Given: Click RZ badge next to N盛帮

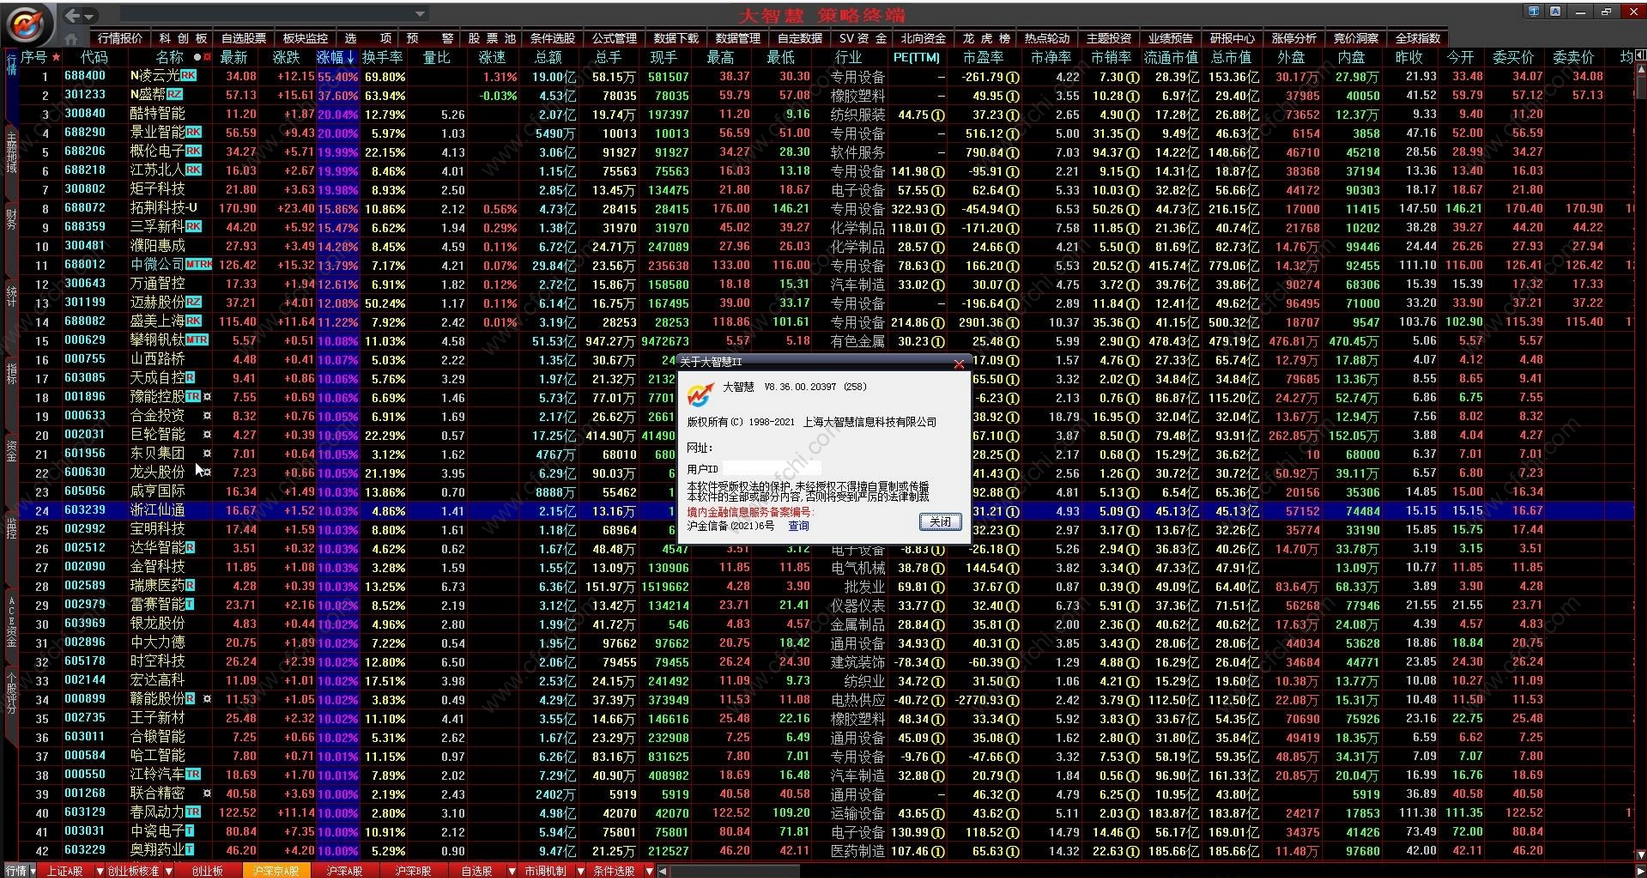Looking at the screenshot, I should click(175, 95).
